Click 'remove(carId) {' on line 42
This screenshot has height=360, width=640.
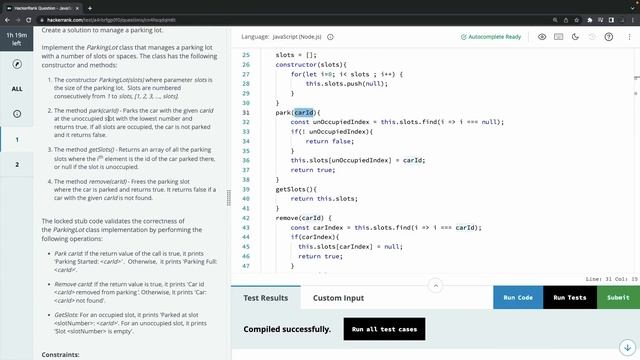(x=303, y=218)
